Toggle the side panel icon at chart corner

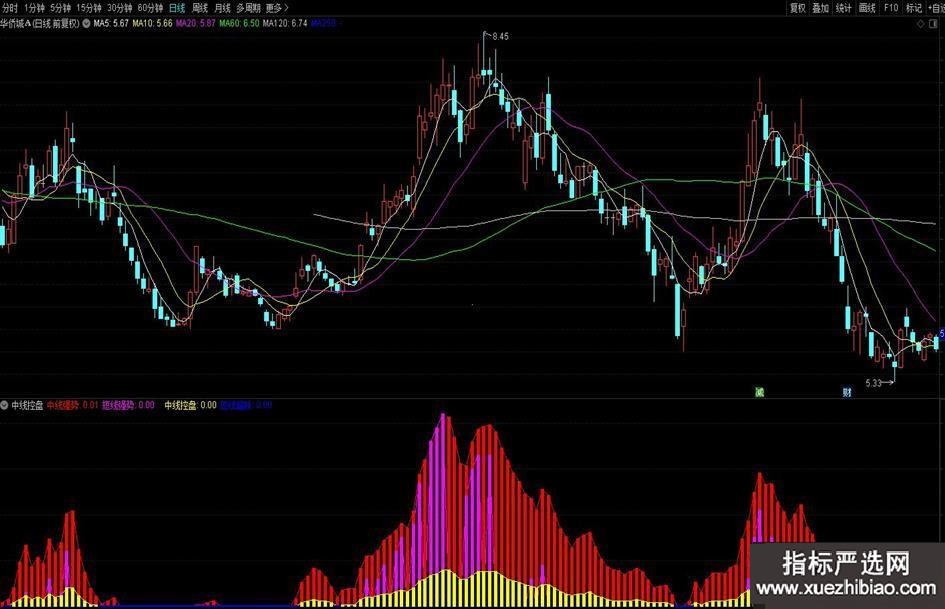click(x=935, y=24)
